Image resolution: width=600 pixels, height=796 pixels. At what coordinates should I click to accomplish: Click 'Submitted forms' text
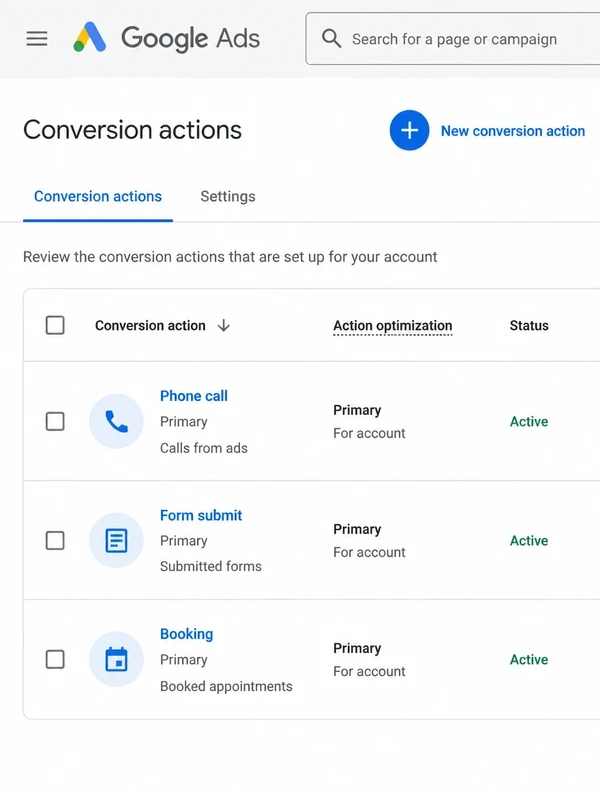[211, 567]
